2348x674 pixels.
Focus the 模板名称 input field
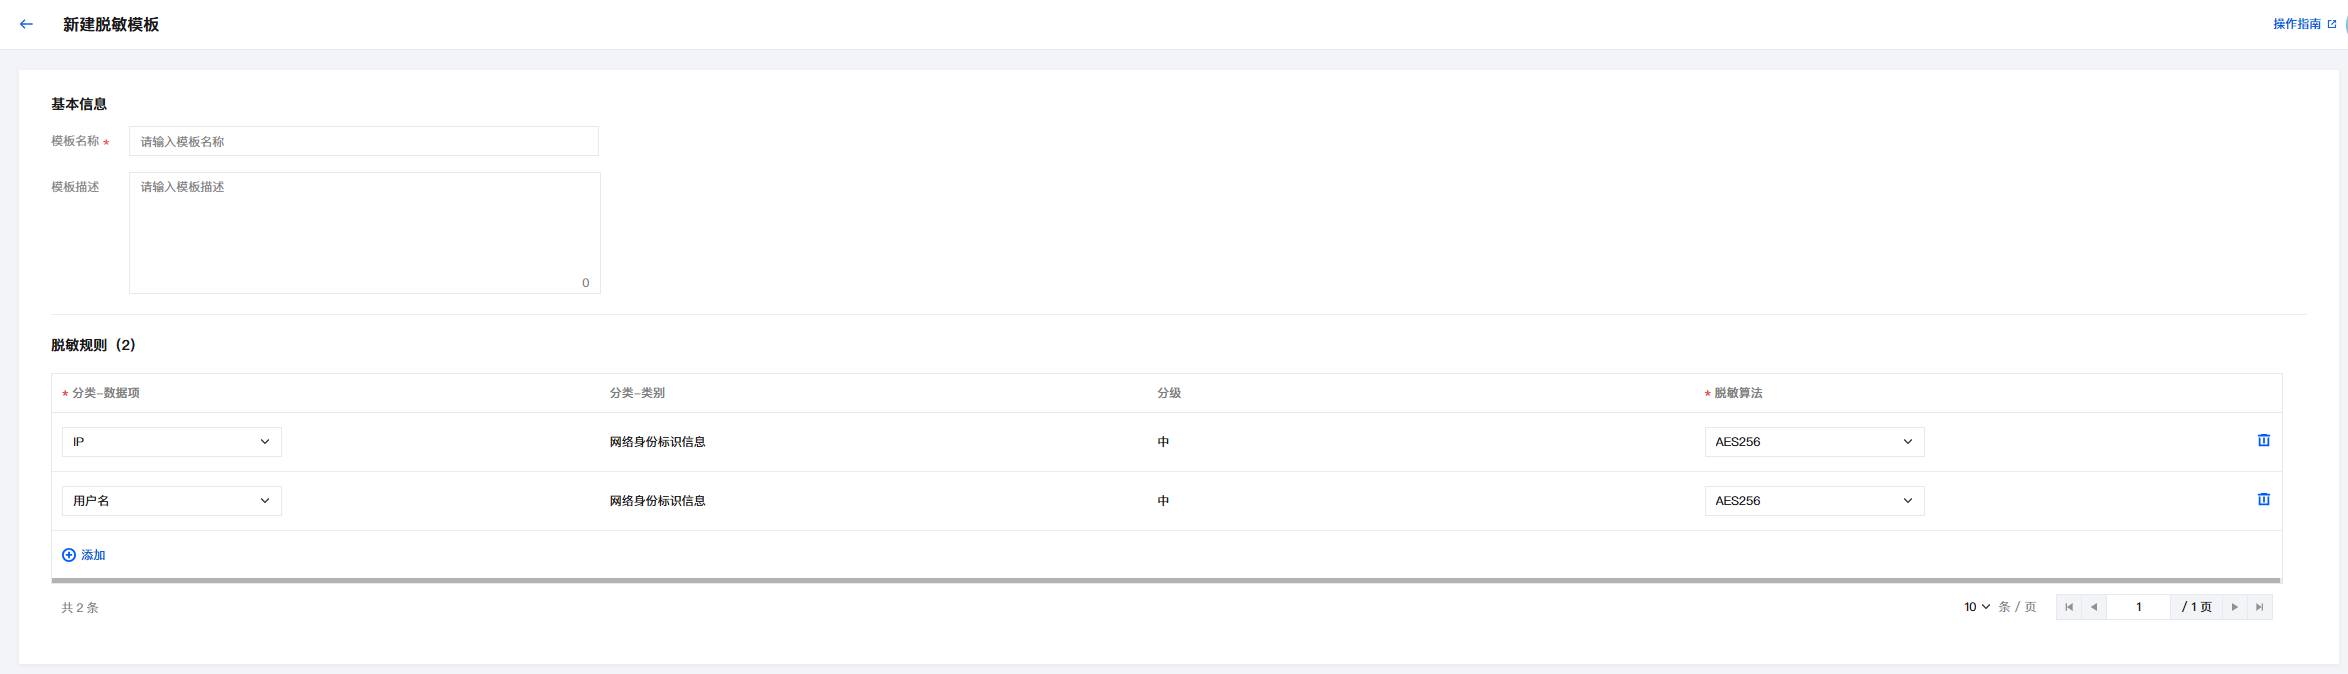pyautogui.click(x=364, y=141)
